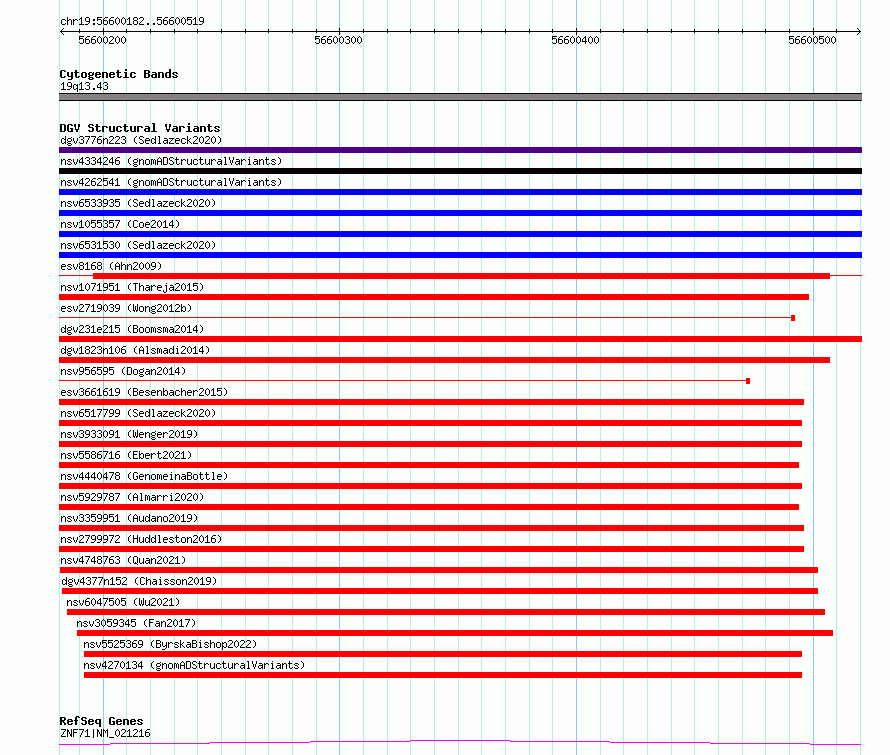Open variant esv8168 (Ahn2009) label
This screenshot has width=890, height=755.
[111, 266]
